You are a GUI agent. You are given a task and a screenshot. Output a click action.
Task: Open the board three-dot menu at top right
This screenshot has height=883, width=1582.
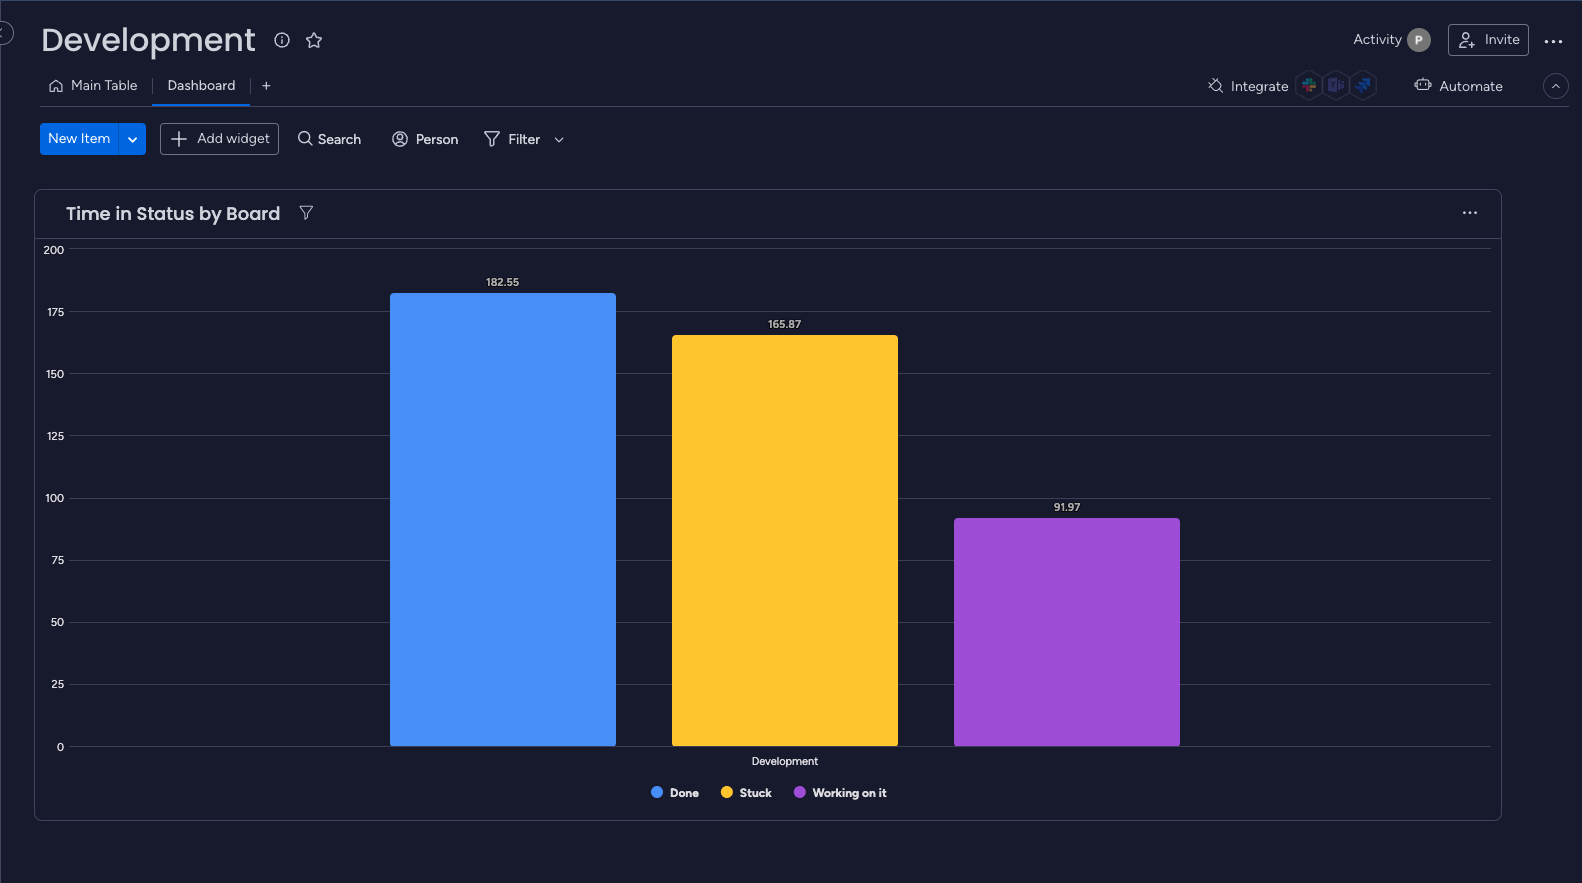[x=1553, y=41]
